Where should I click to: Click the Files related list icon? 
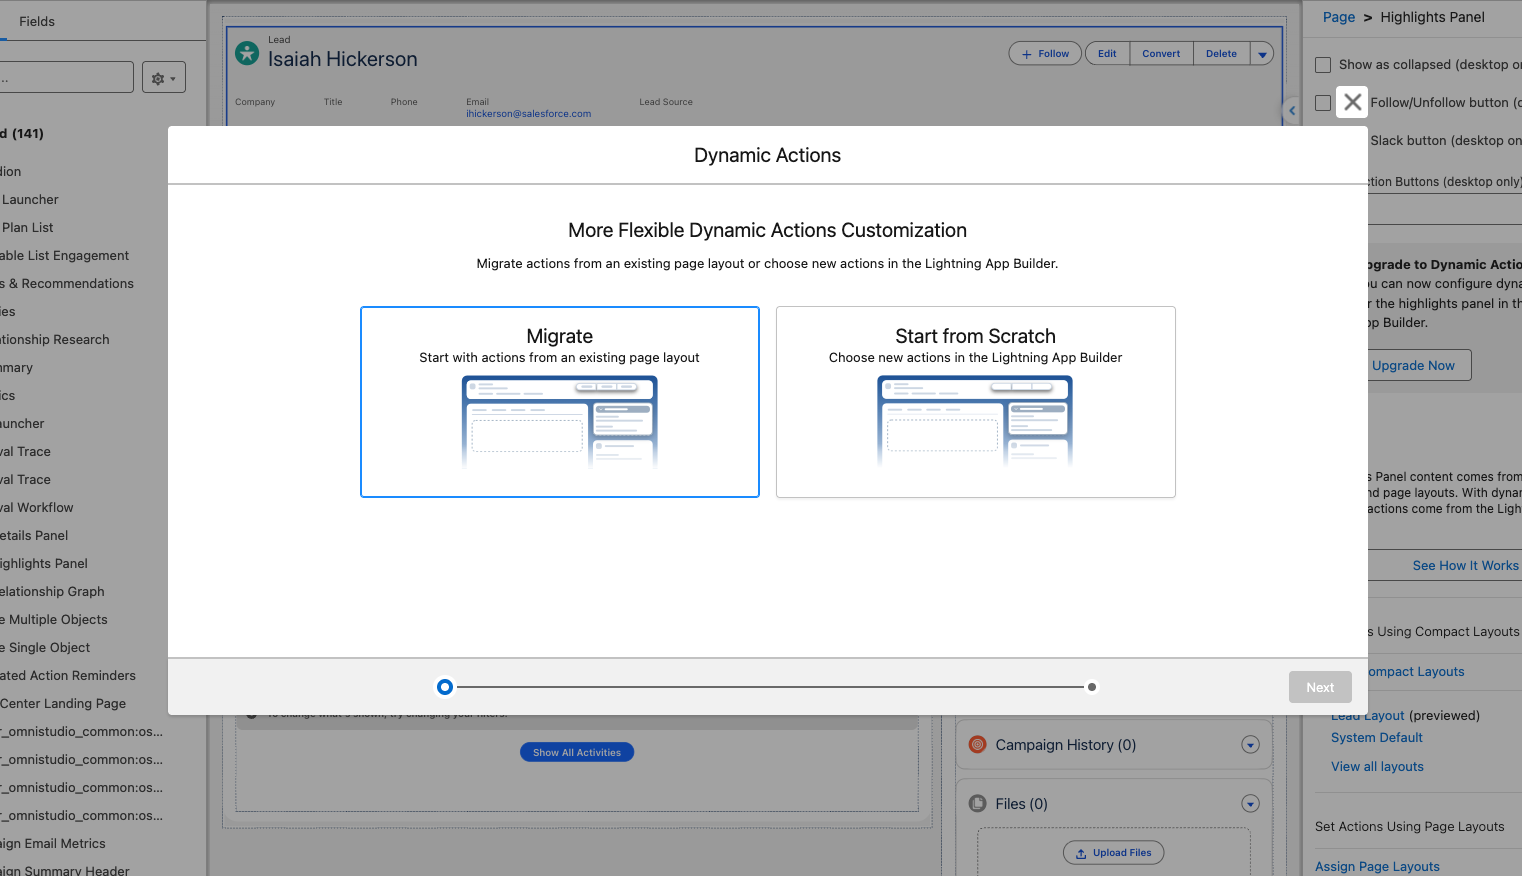pyautogui.click(x=978, y=803)
